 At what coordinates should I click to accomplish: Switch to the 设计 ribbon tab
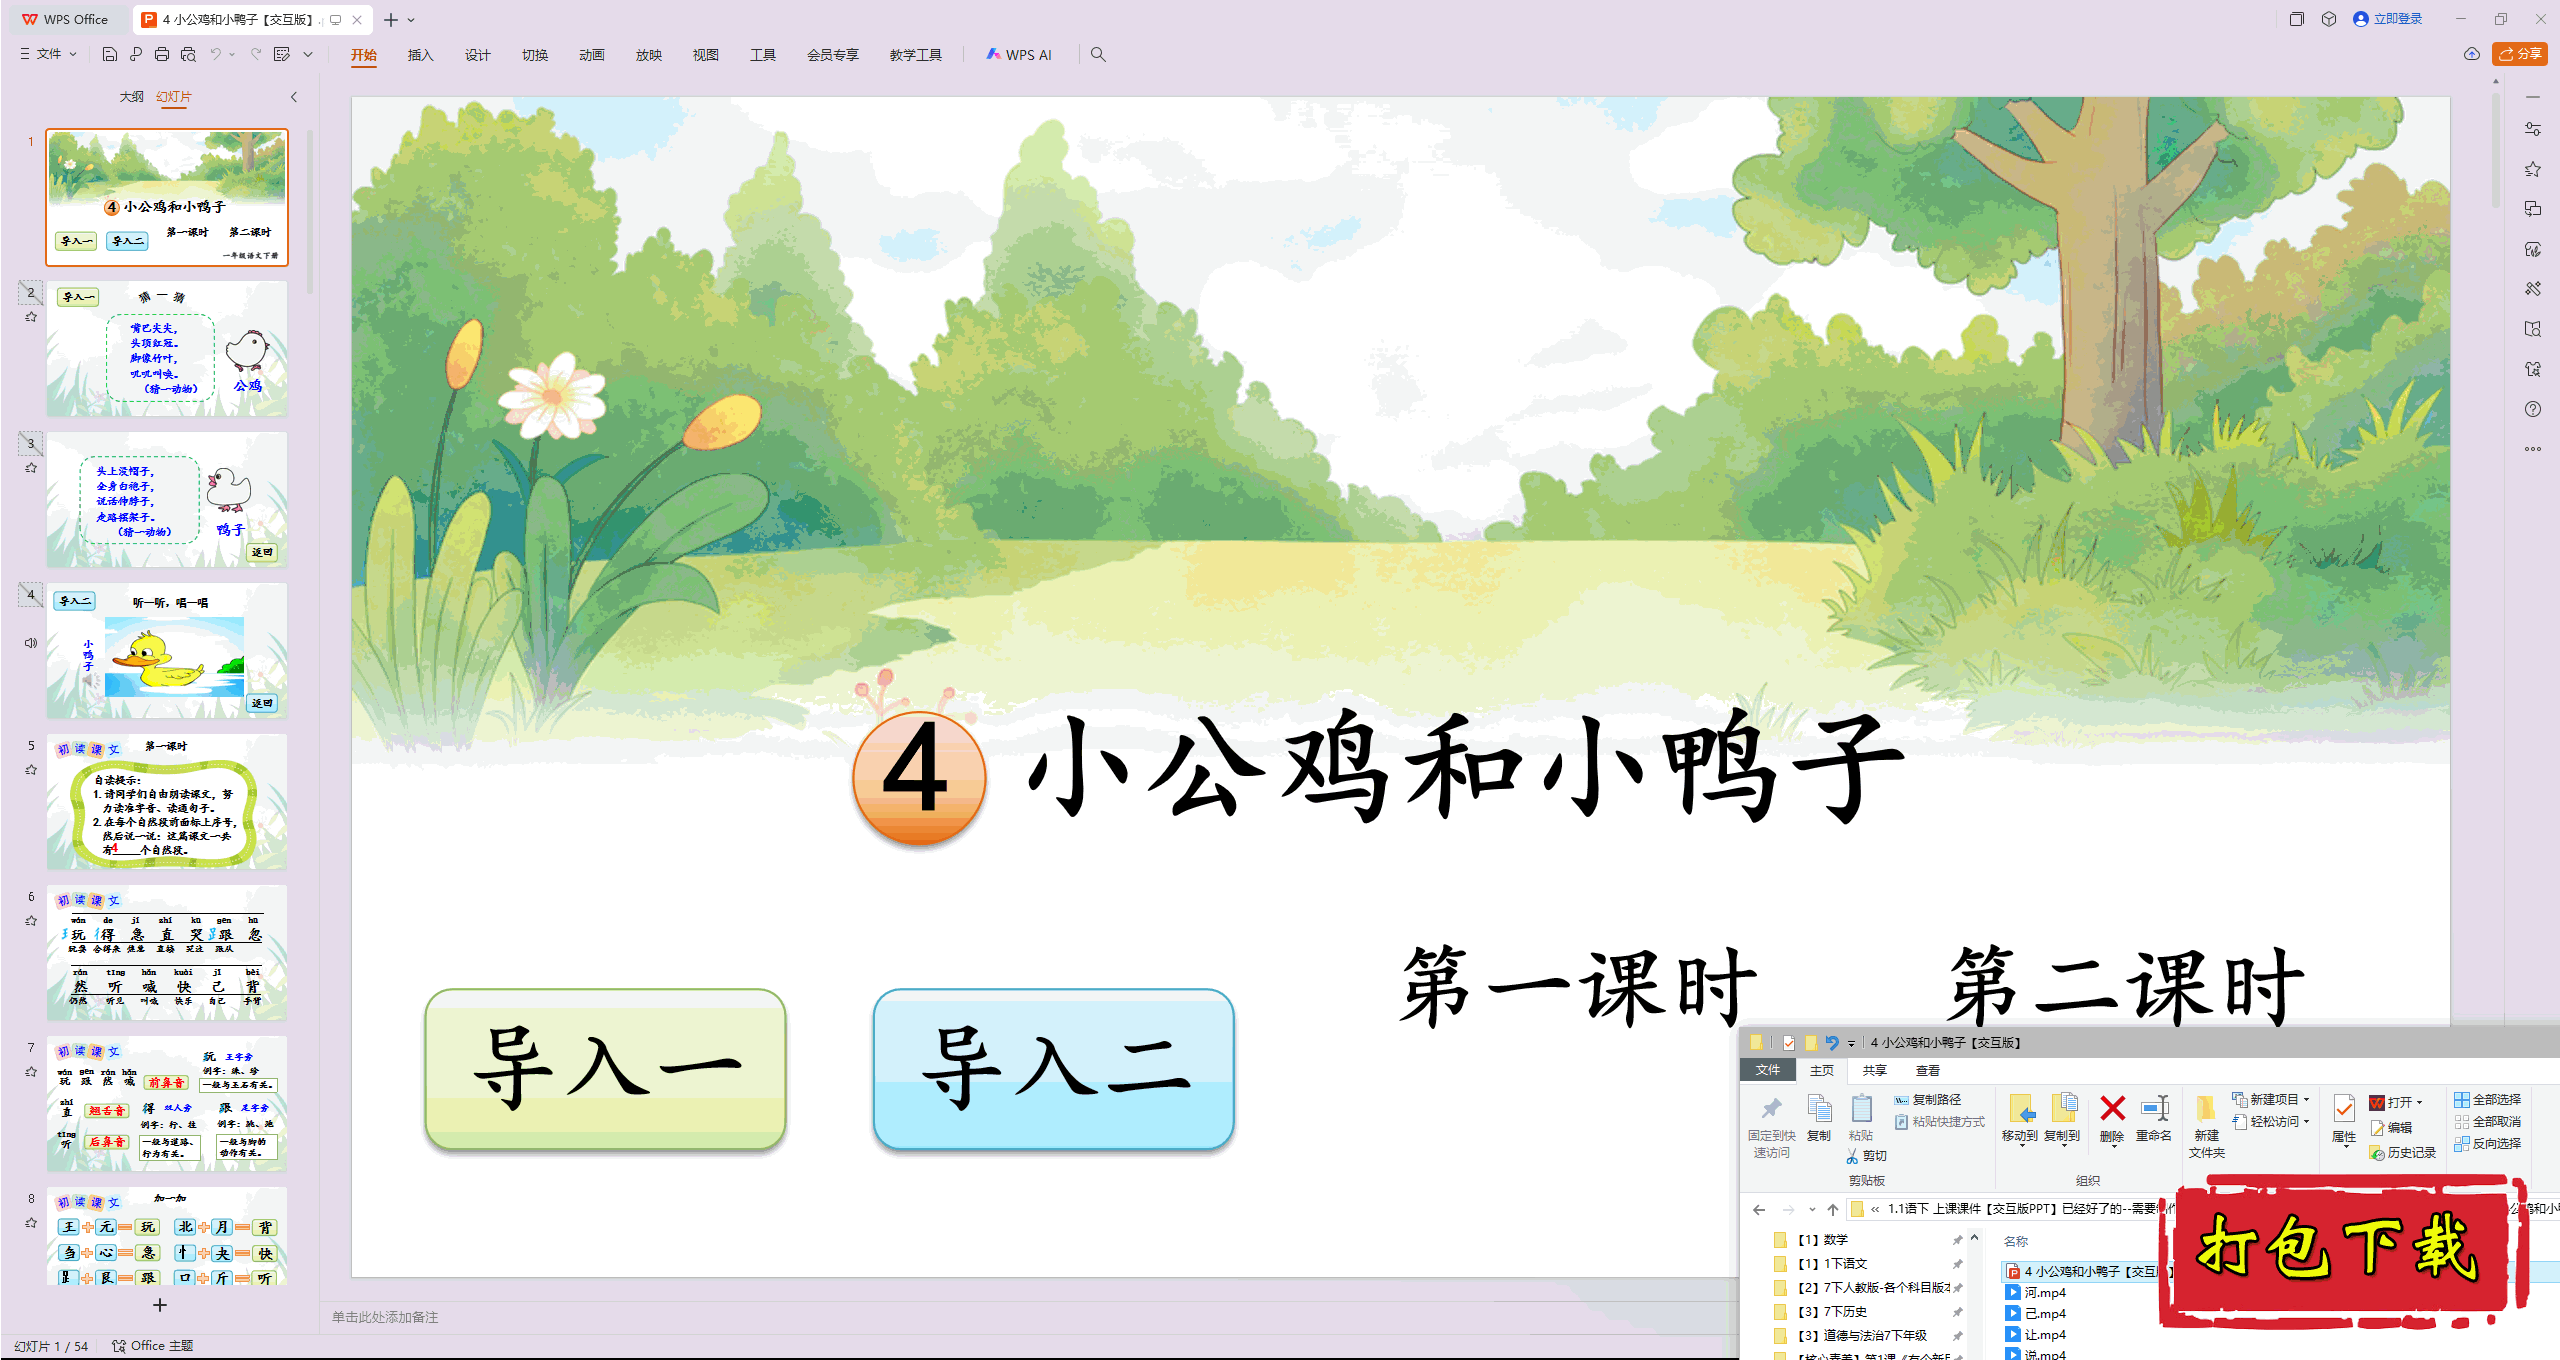pyautogui.click(x=477, y=55)
